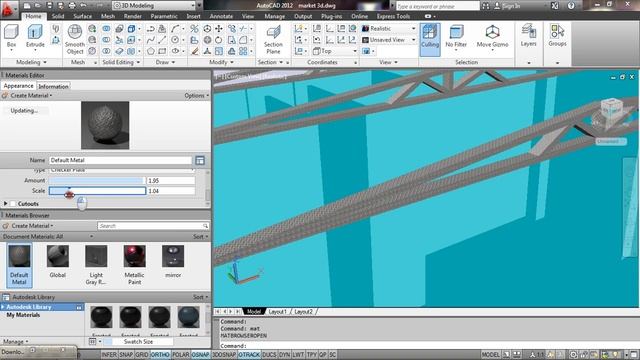Expand the Modify panel dropdown

point(221,62)
